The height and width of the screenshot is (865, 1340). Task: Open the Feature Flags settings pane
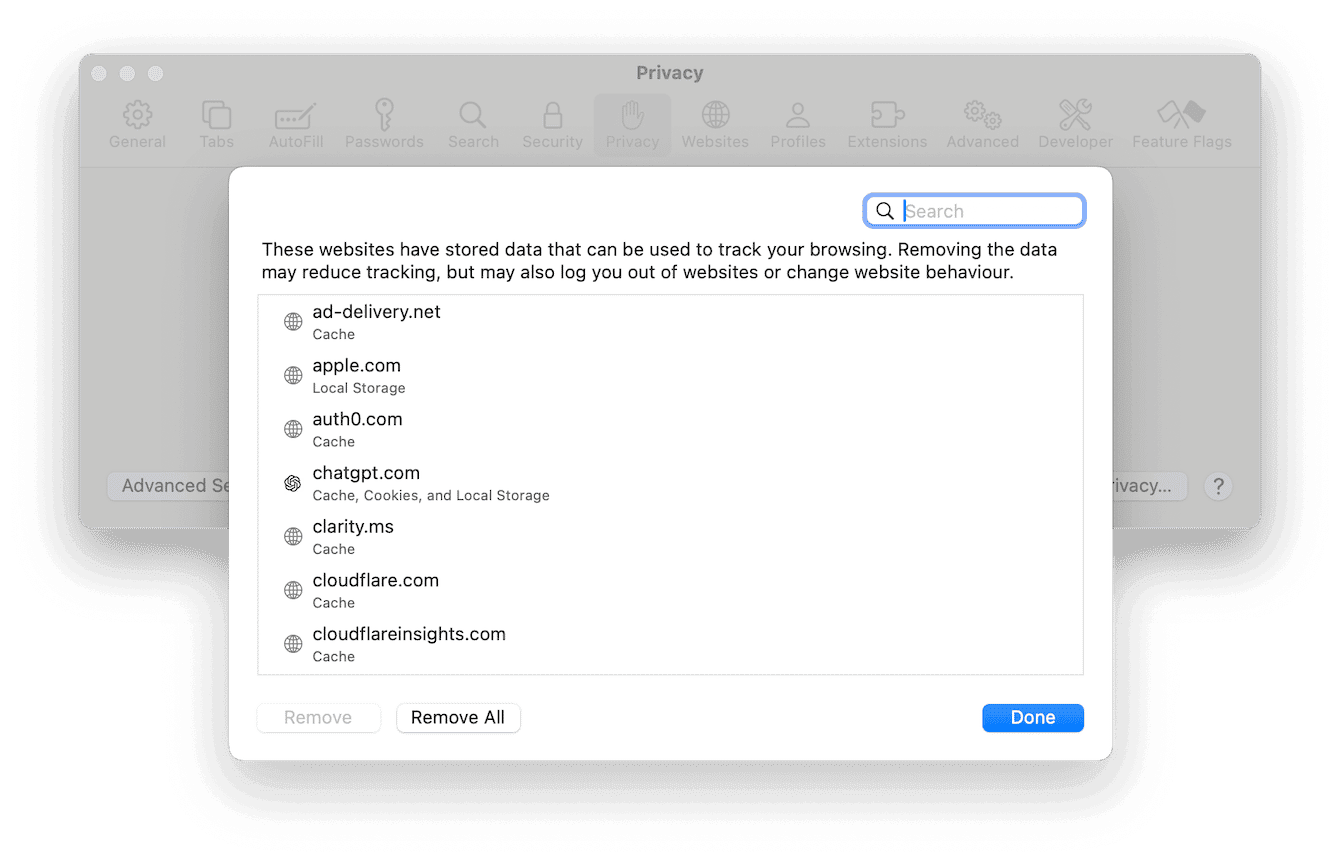click(1181, 124)
